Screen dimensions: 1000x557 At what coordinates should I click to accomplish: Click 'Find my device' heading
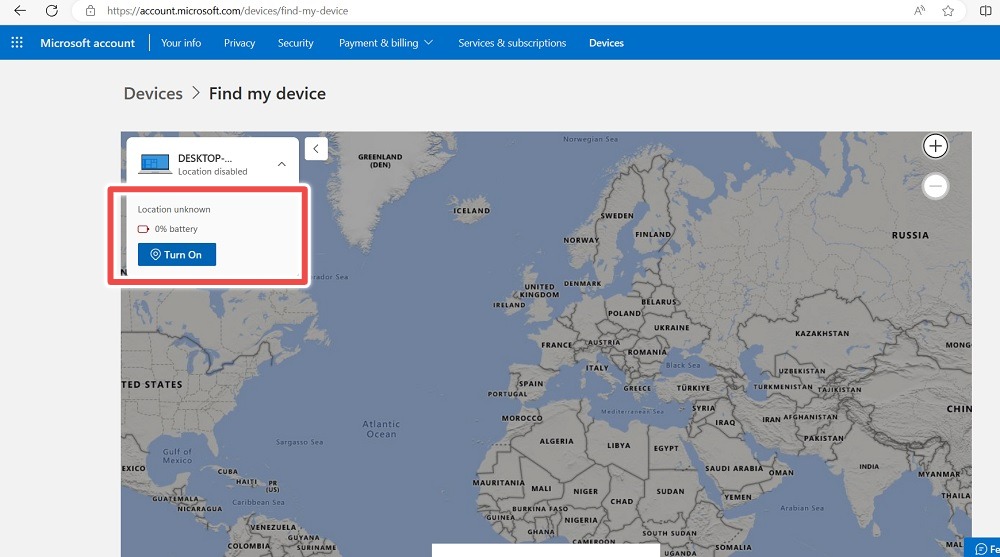coord(267,94)
